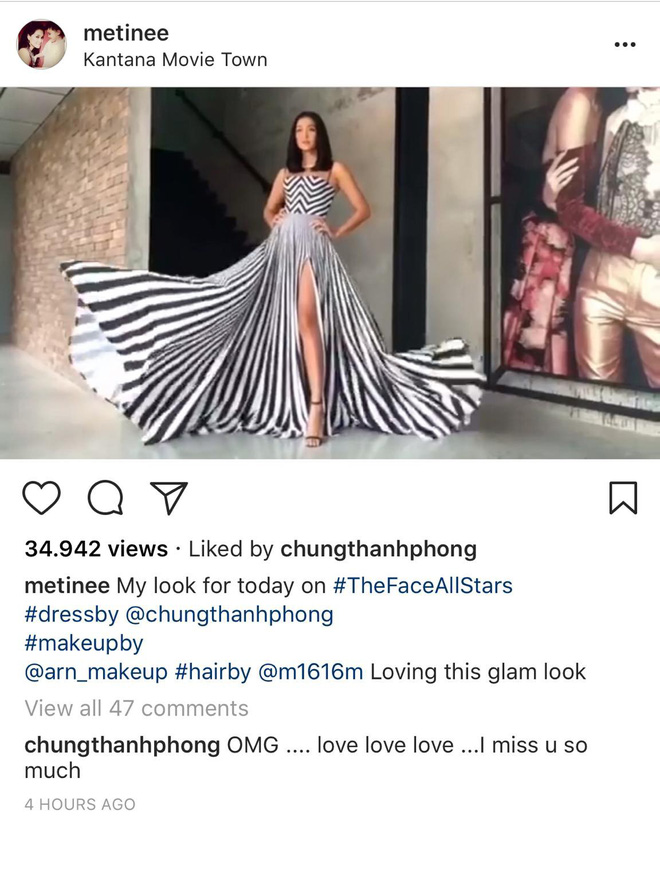The width and height of the screenshot is (660, 873).
Task: Visit @arn_makeup profile mention
Action: click(96, 672)
